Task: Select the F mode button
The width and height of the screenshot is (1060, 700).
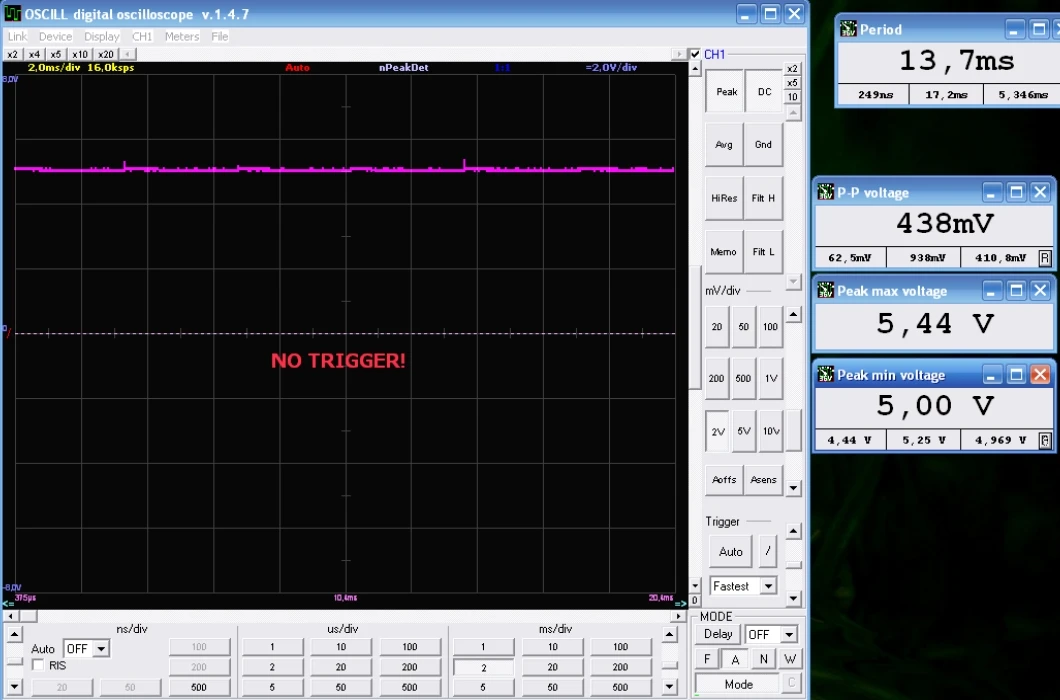Action: [x=707, y=659]
